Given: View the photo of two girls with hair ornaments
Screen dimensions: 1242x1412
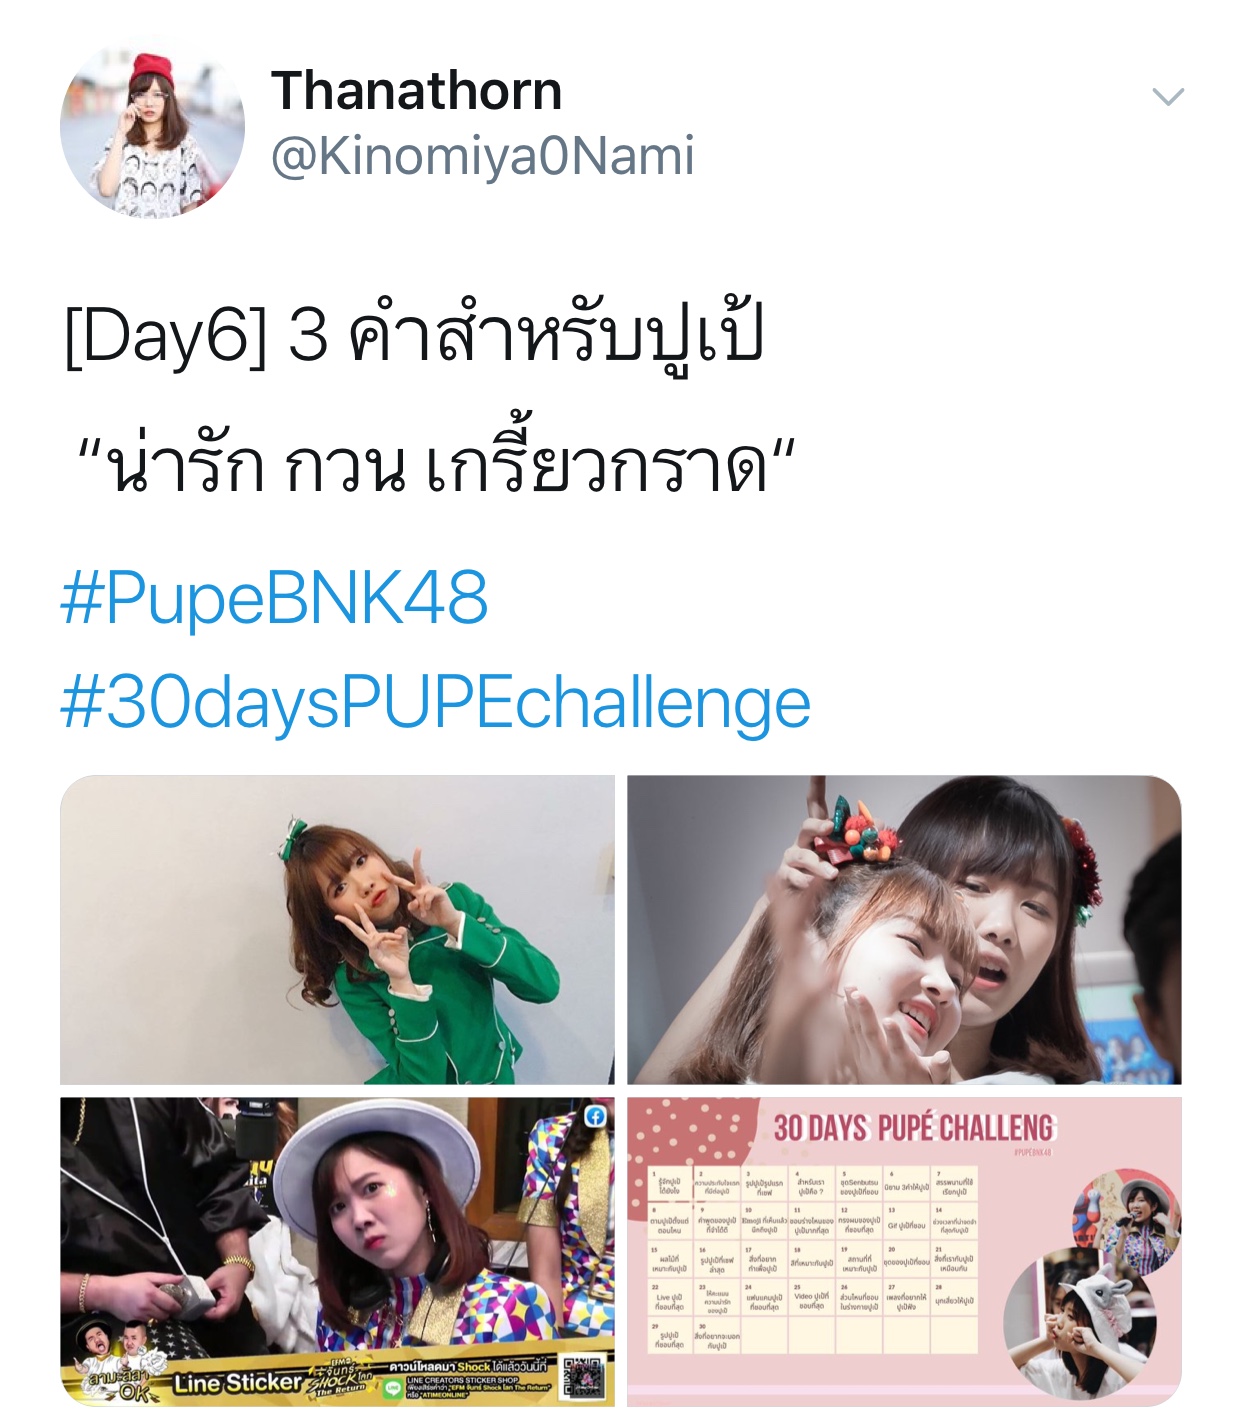Looking at the screenshot, I should point(904,929).
